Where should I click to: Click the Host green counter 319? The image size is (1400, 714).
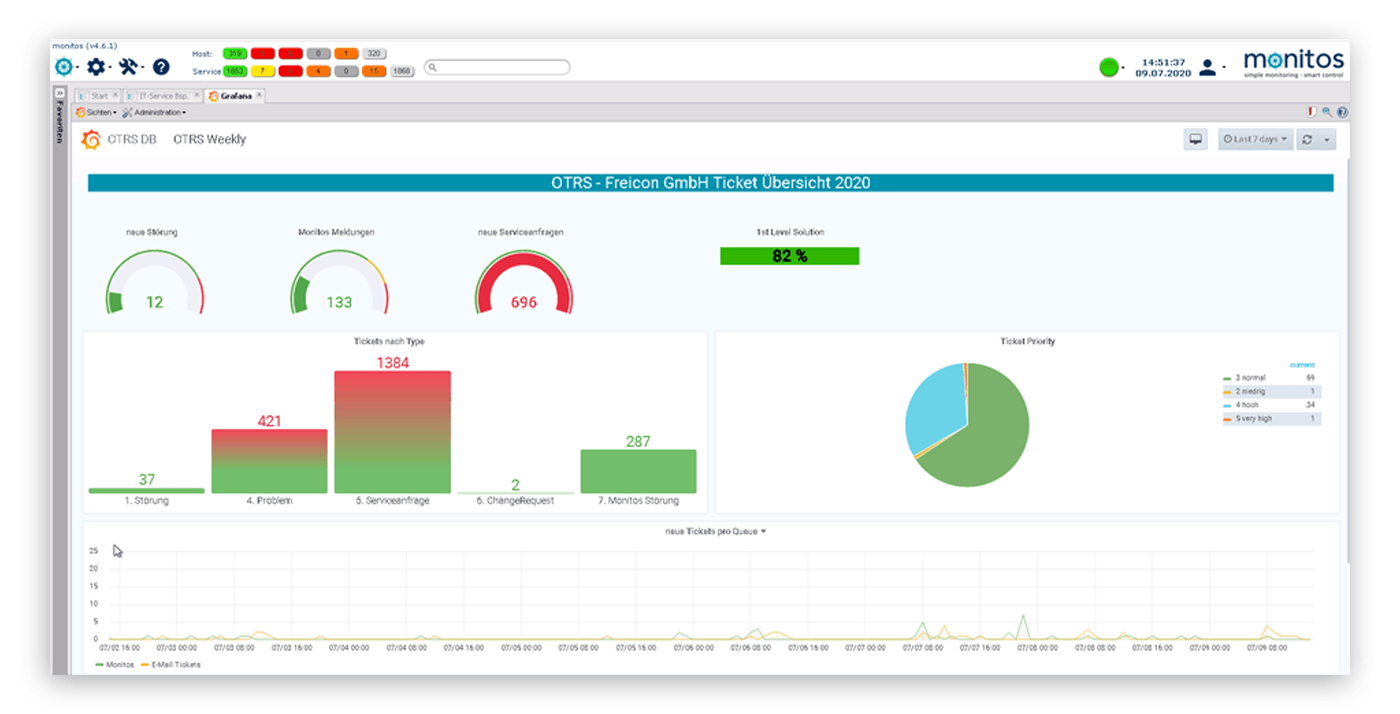point(235,53)
